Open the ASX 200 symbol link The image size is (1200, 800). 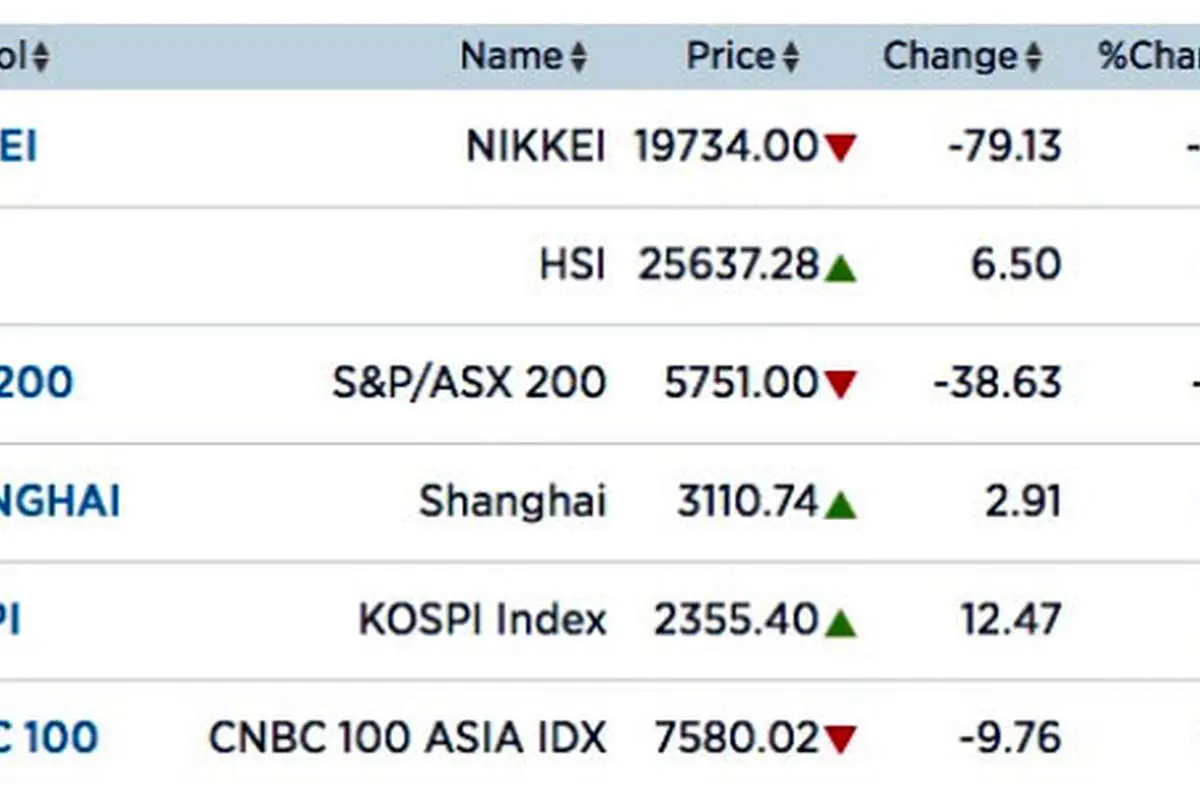[36, 383]
